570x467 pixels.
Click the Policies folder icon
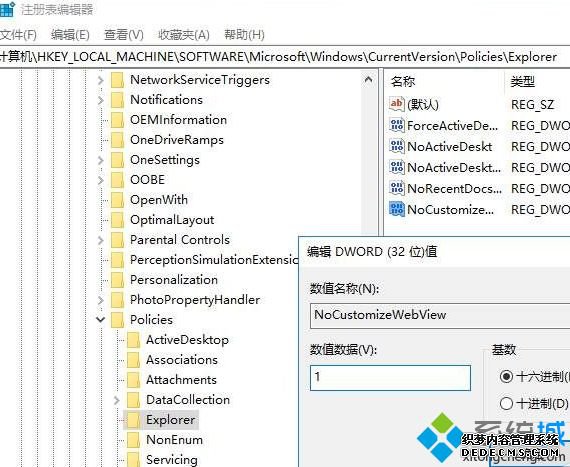coord(117,320)
